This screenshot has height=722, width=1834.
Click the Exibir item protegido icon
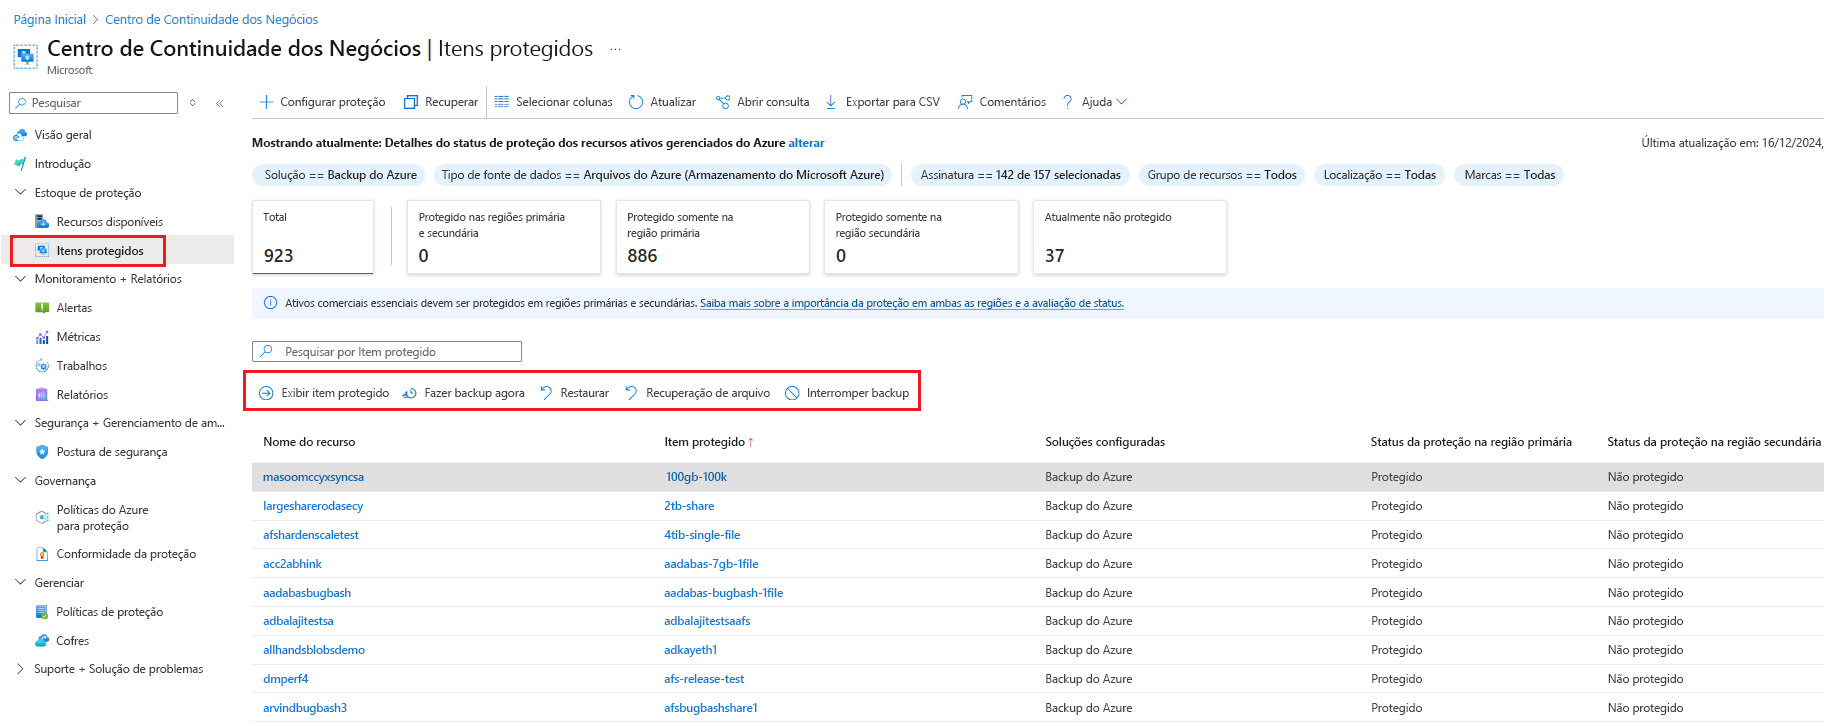click(x=266, y=393)
